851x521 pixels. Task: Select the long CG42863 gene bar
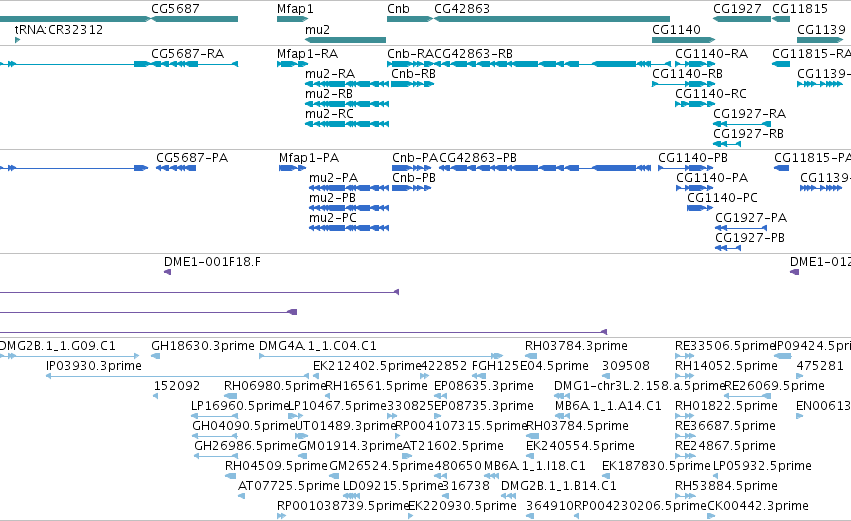point(552,19)
